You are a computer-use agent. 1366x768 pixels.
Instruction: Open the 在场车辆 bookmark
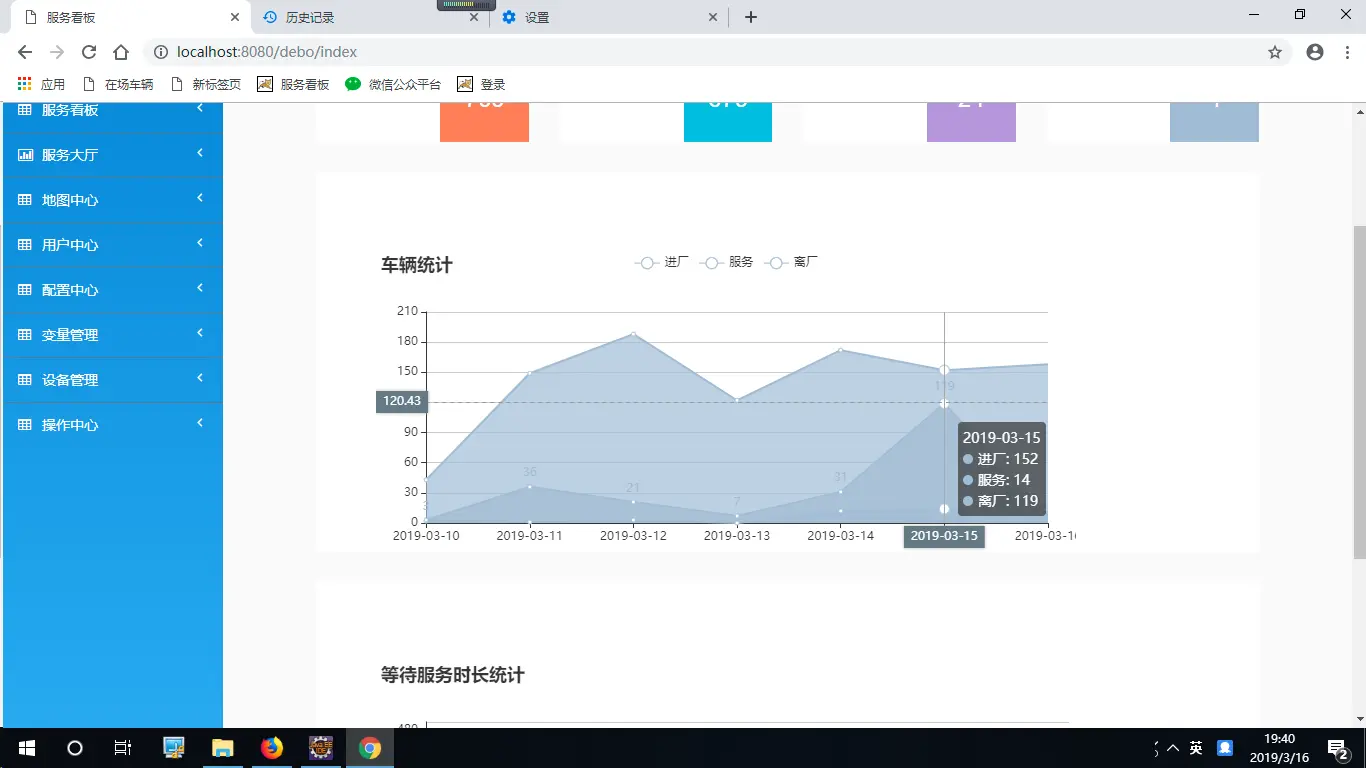point(118,84)
